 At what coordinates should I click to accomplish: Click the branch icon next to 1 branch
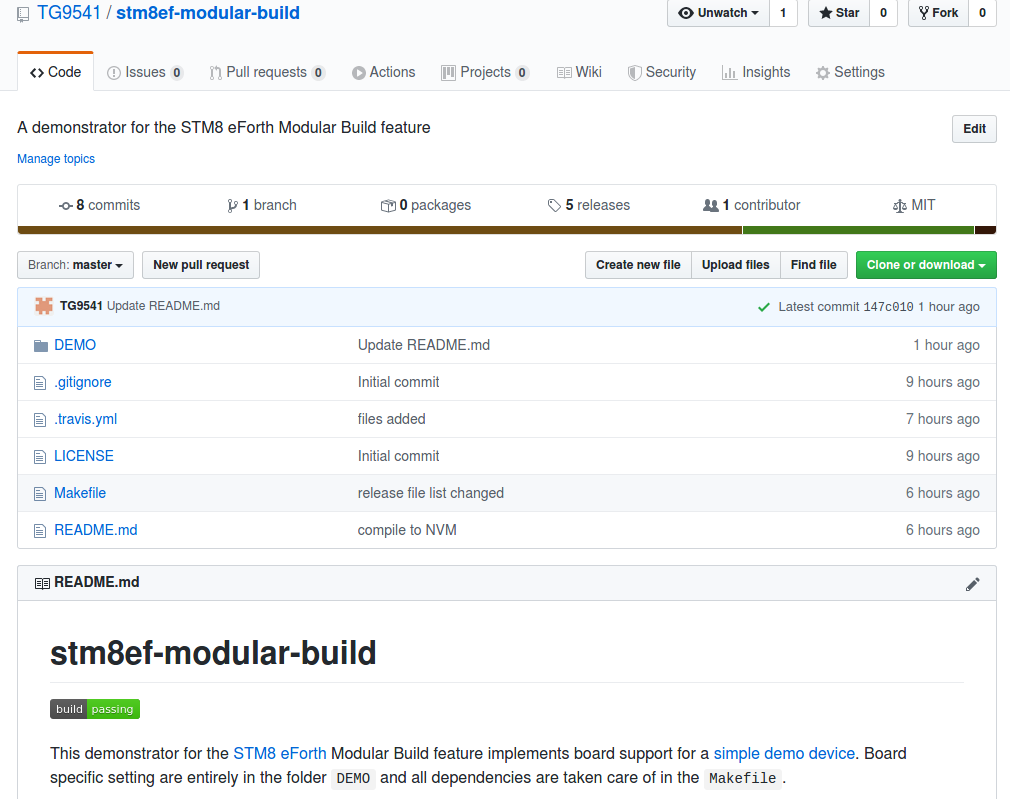[x=233, y=206]
